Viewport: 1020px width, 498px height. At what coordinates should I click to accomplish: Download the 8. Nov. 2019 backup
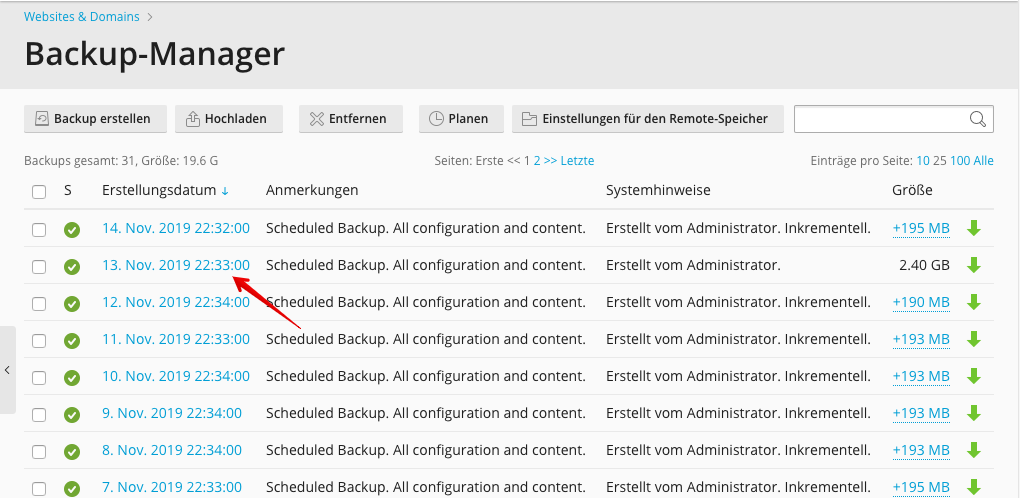click(x=974, y=450)
